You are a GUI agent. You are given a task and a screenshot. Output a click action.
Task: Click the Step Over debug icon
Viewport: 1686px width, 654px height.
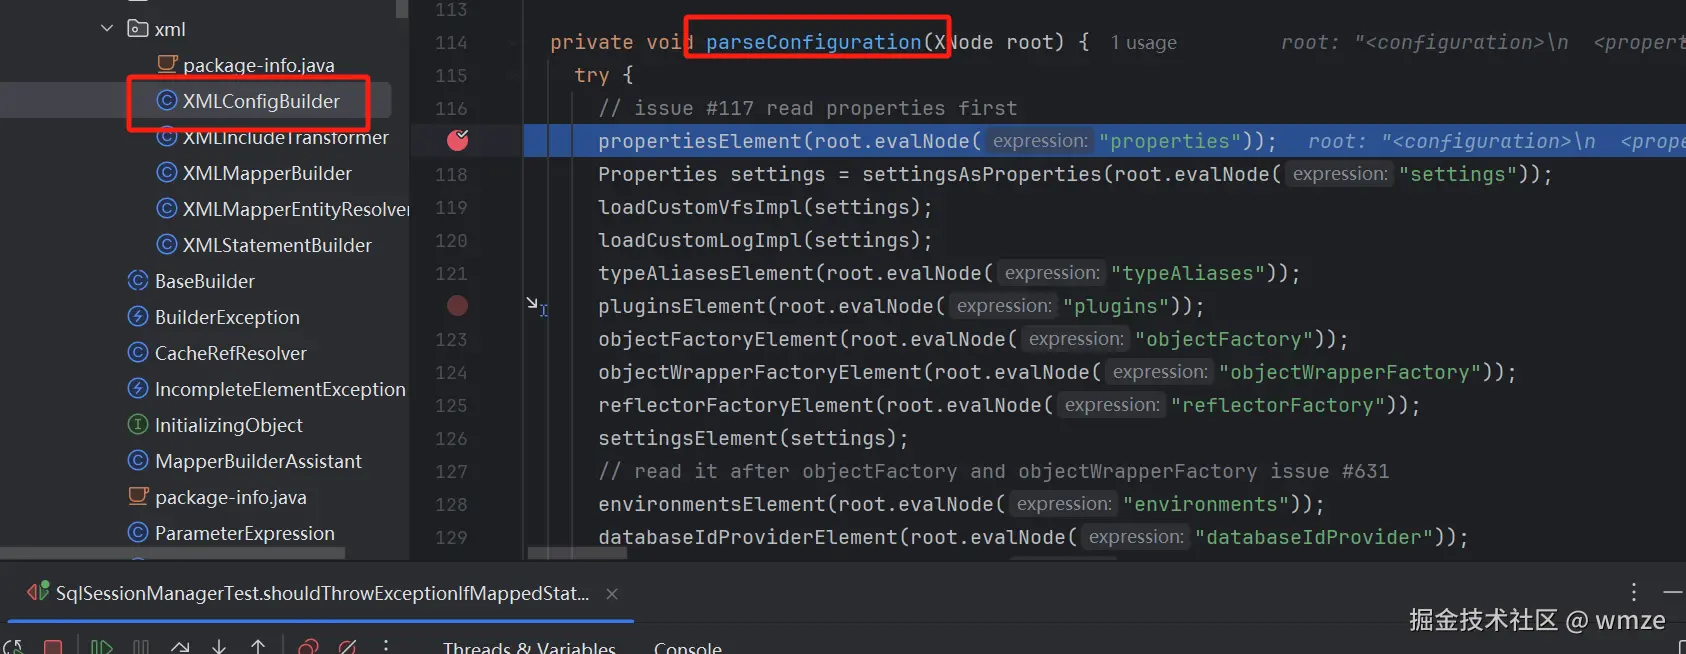(180, 648)
